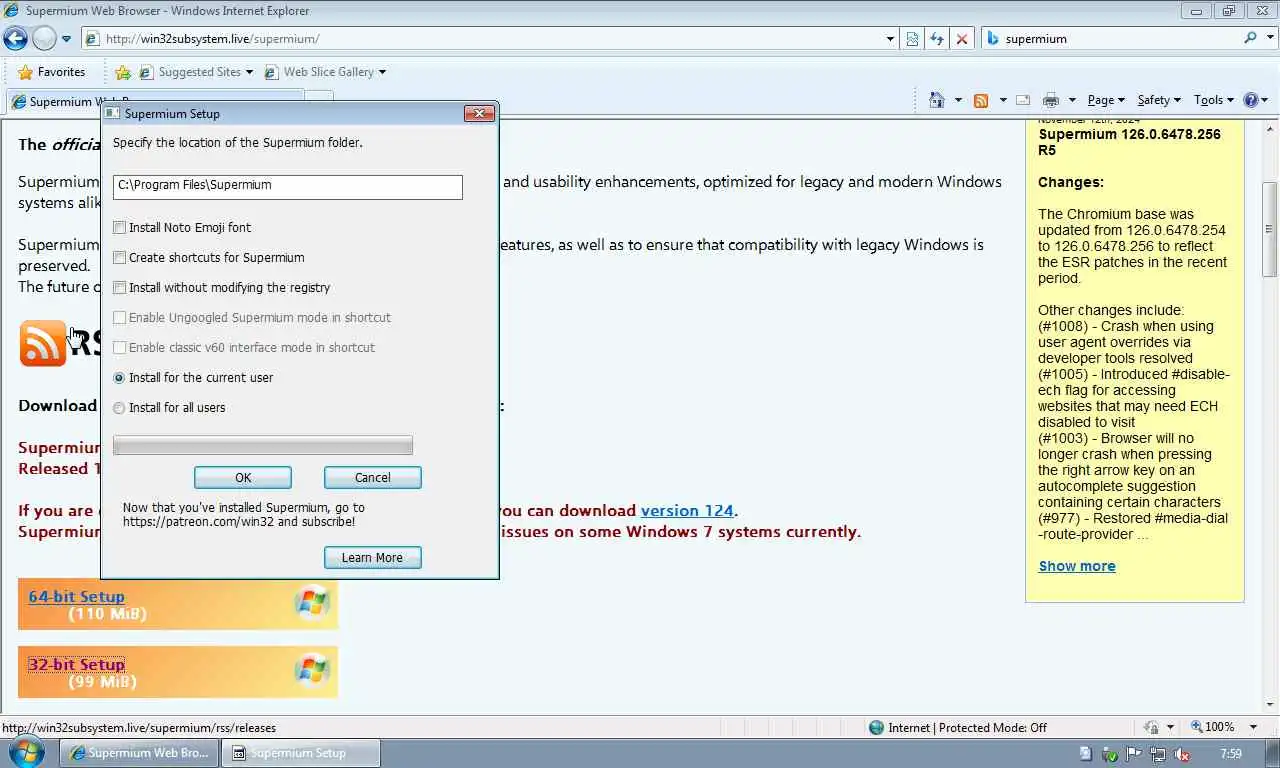Click the privacy lock icon in status bar
Screen dimensions: 1280x768
click(x=1151, y=728)
